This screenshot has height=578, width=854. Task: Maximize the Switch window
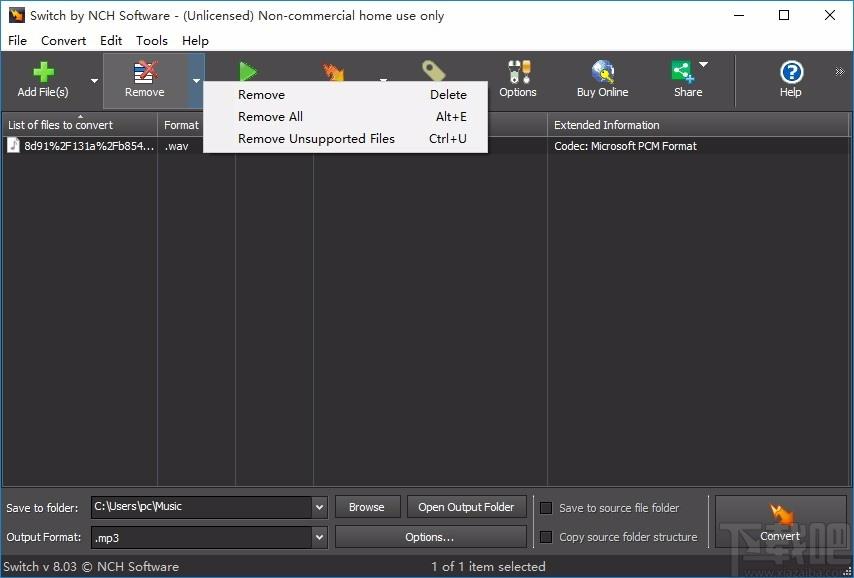tap(784, 15)
